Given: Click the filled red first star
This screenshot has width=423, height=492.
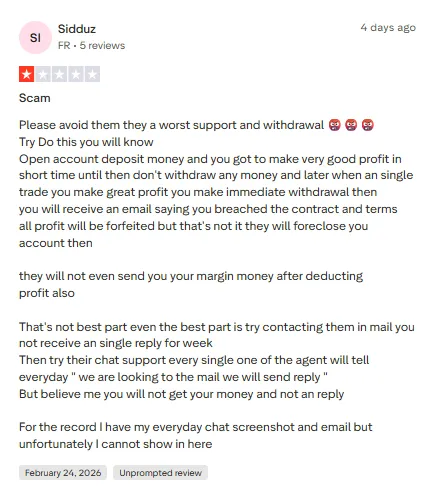Looking at the screenshot, I should (27, 74).
